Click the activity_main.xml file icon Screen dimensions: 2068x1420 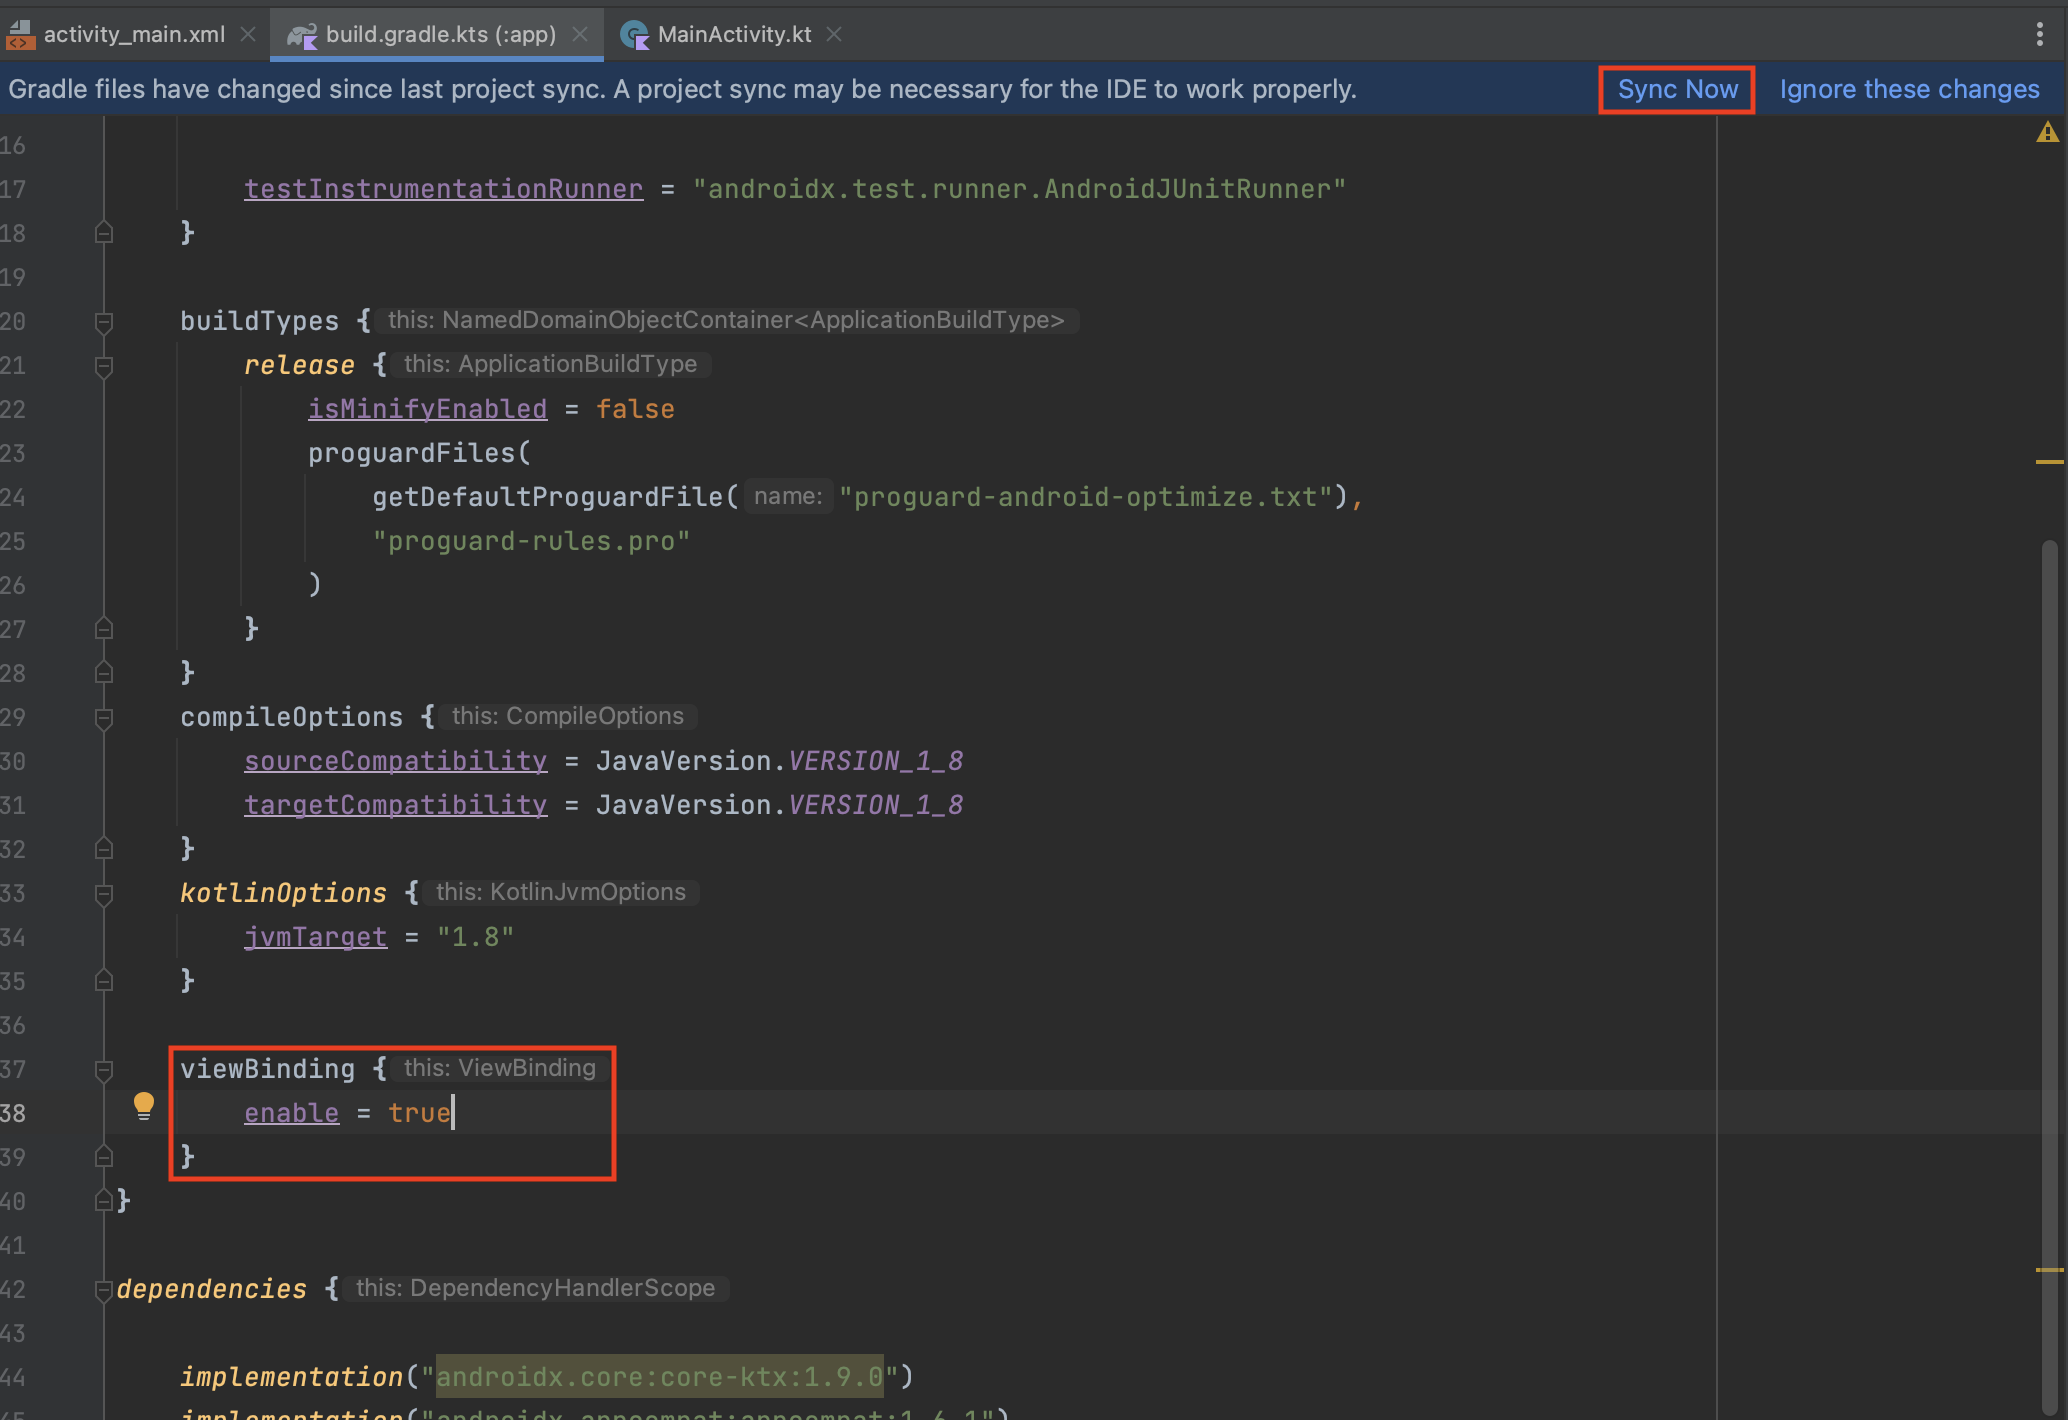20,35
